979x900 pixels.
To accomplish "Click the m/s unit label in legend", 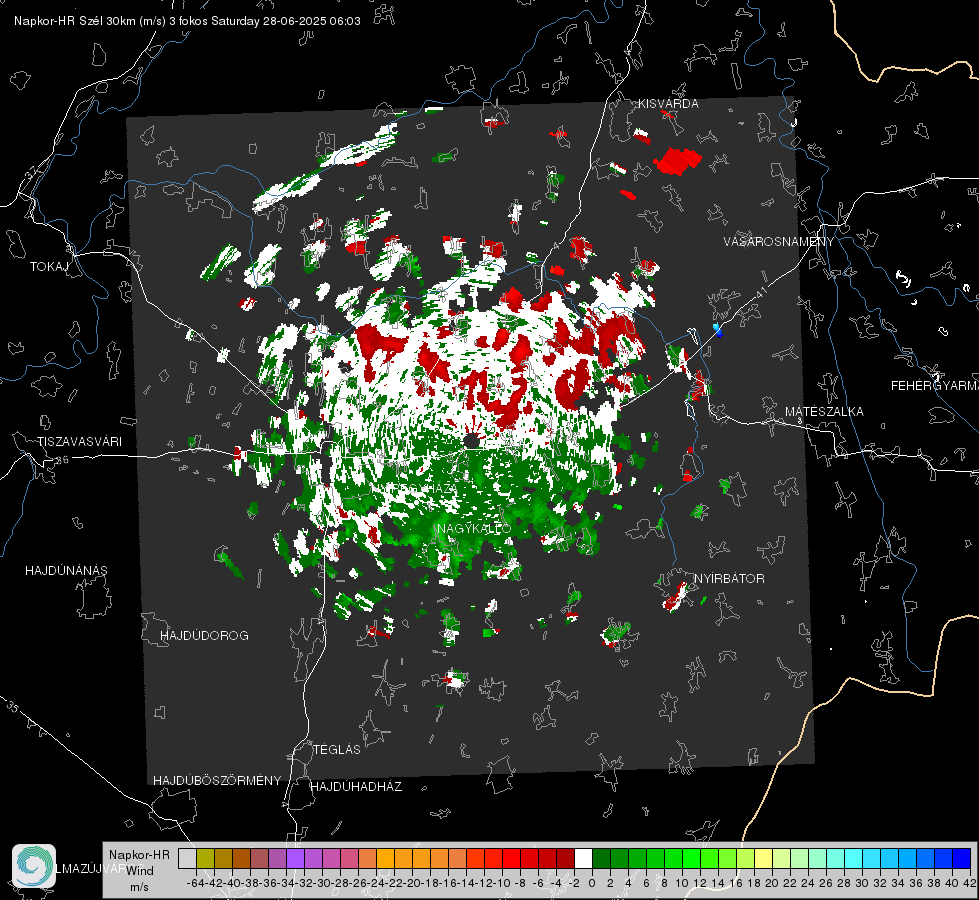I will [x=139, y=887].
